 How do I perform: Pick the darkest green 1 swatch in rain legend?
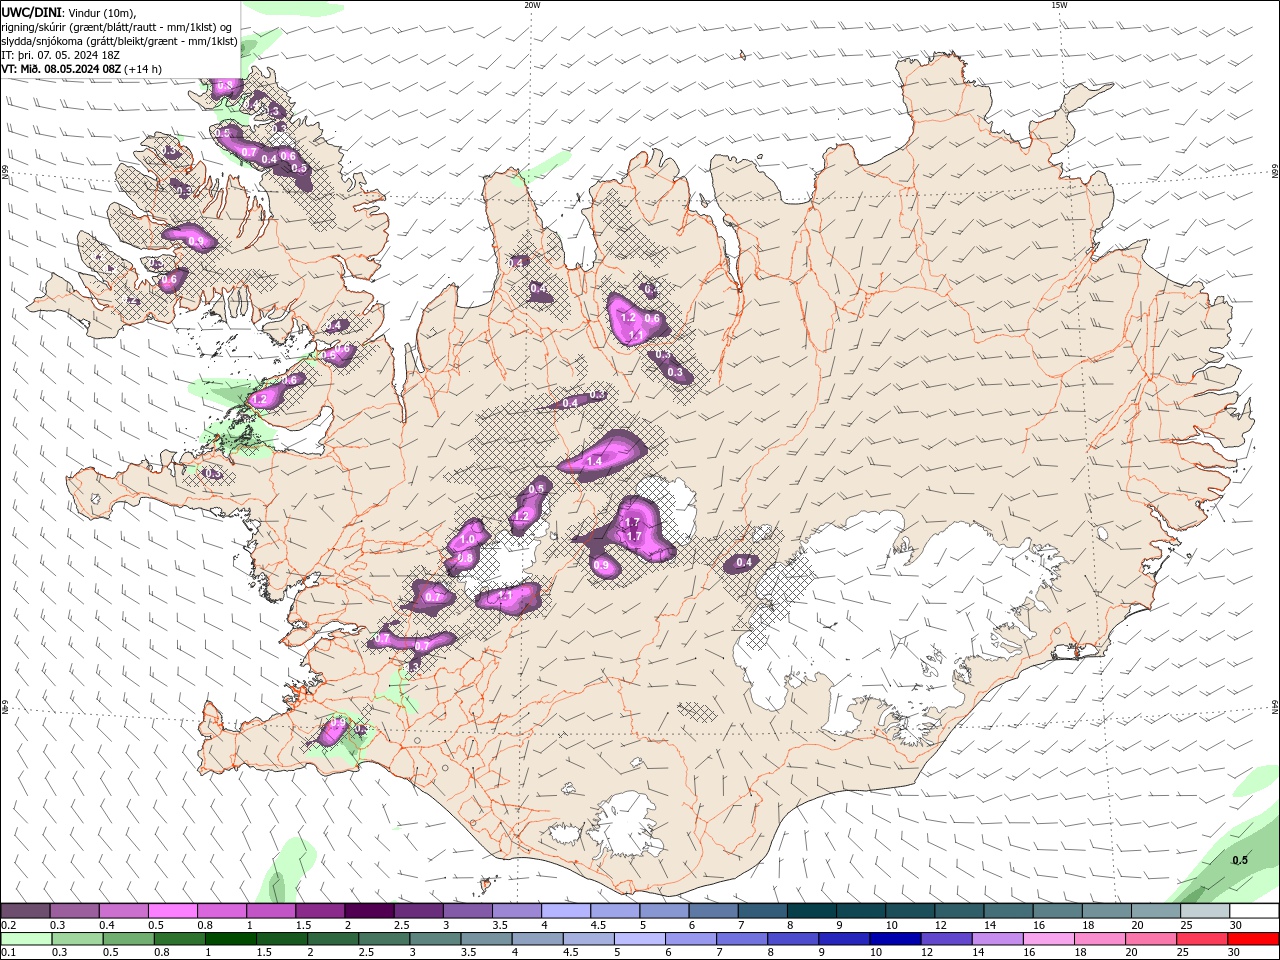(231, 939)
